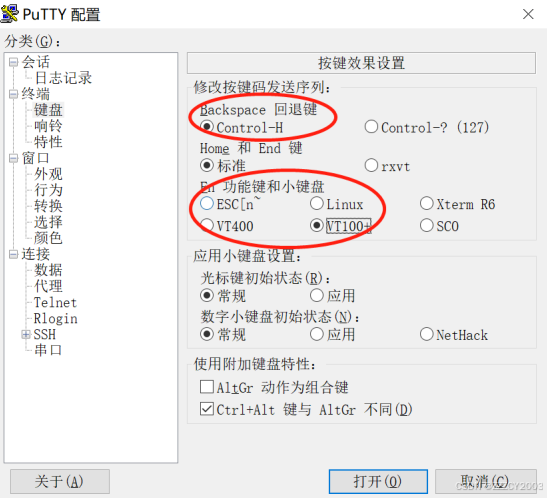Collapse the 窗口 tree node
547x498 pixels.
(x=13, y=159)
